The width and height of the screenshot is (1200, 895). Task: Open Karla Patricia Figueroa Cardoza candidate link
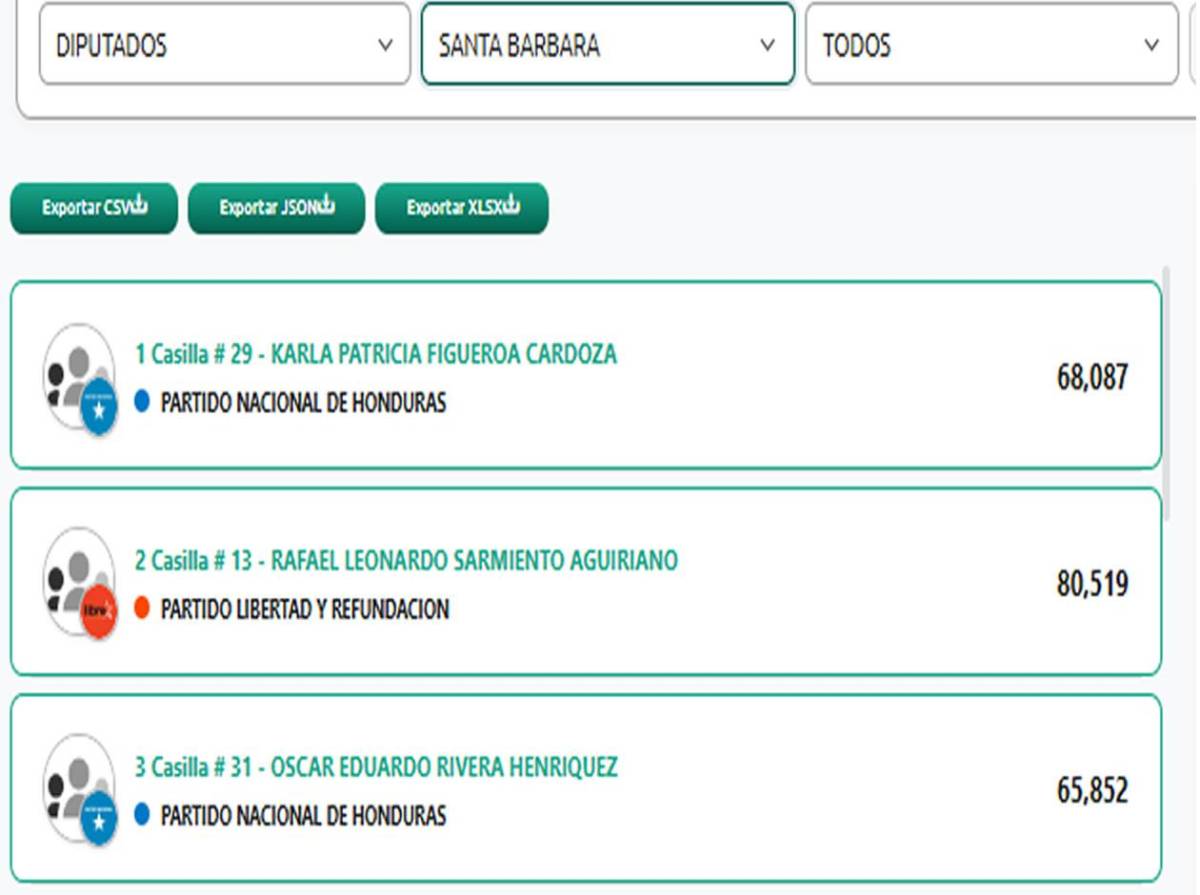coord(376,354)
